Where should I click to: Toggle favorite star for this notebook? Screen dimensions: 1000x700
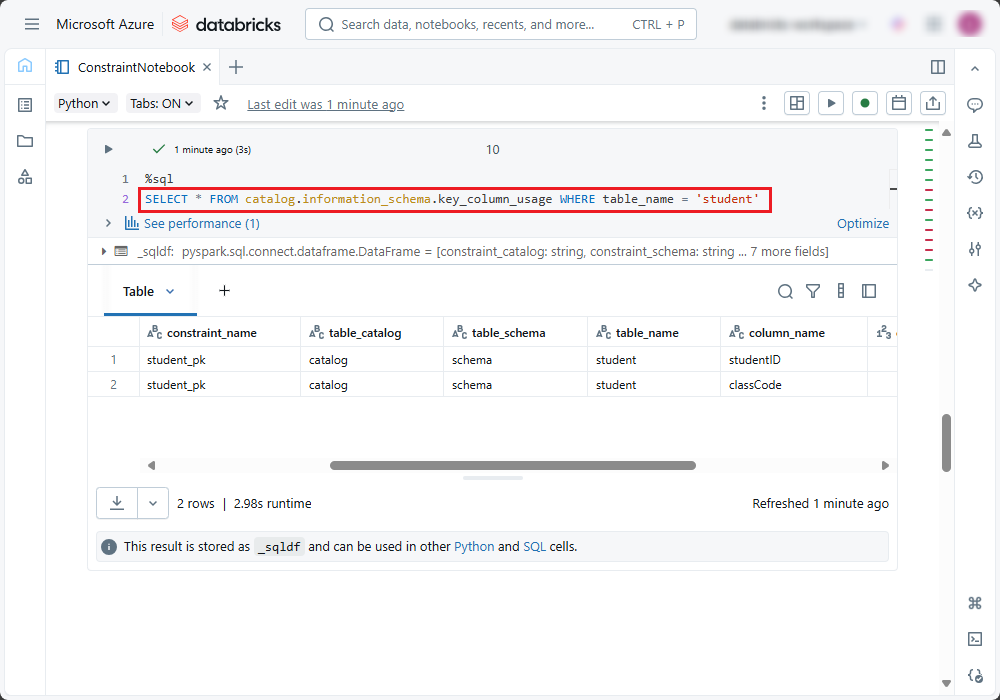coord(221,103)
